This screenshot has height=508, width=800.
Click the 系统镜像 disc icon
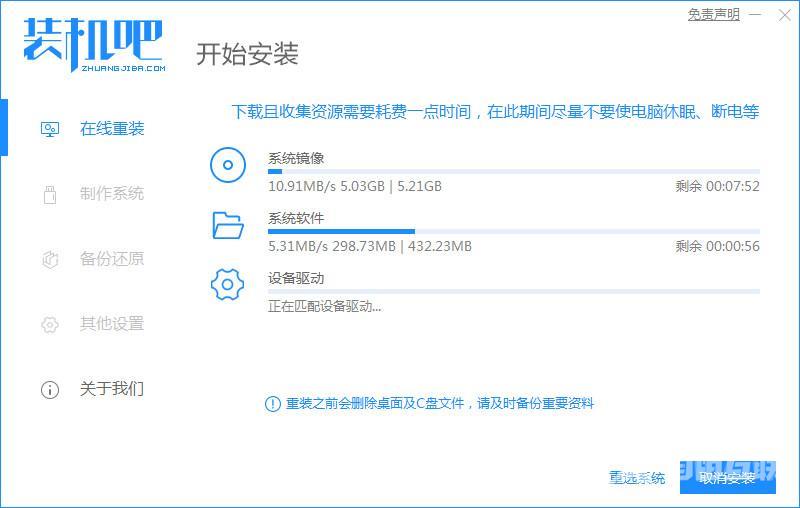point(228,165)
